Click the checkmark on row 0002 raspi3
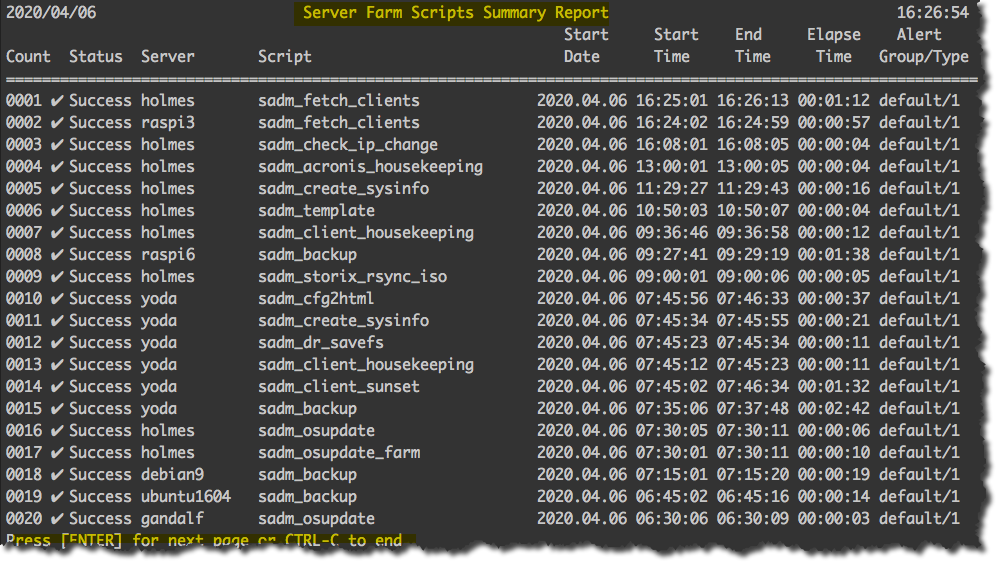The image size is (996, 562). (x=57, y=123)
